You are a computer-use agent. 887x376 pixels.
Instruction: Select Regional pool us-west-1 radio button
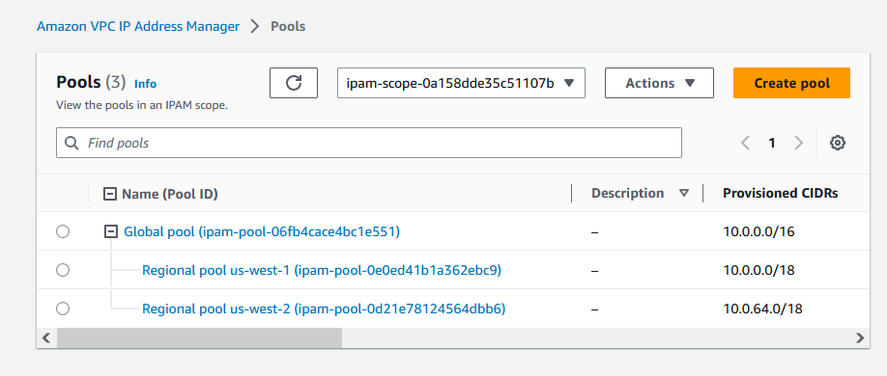(x=63, y=270)
